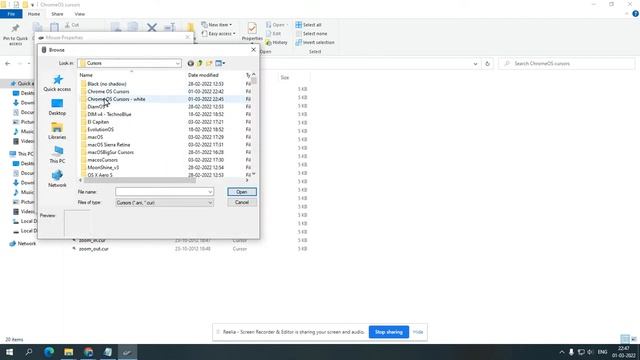Image resolution: width=640 pixels, height=360 pixels.
Task: Click Select none in ribbon
Action: point(311,34)
